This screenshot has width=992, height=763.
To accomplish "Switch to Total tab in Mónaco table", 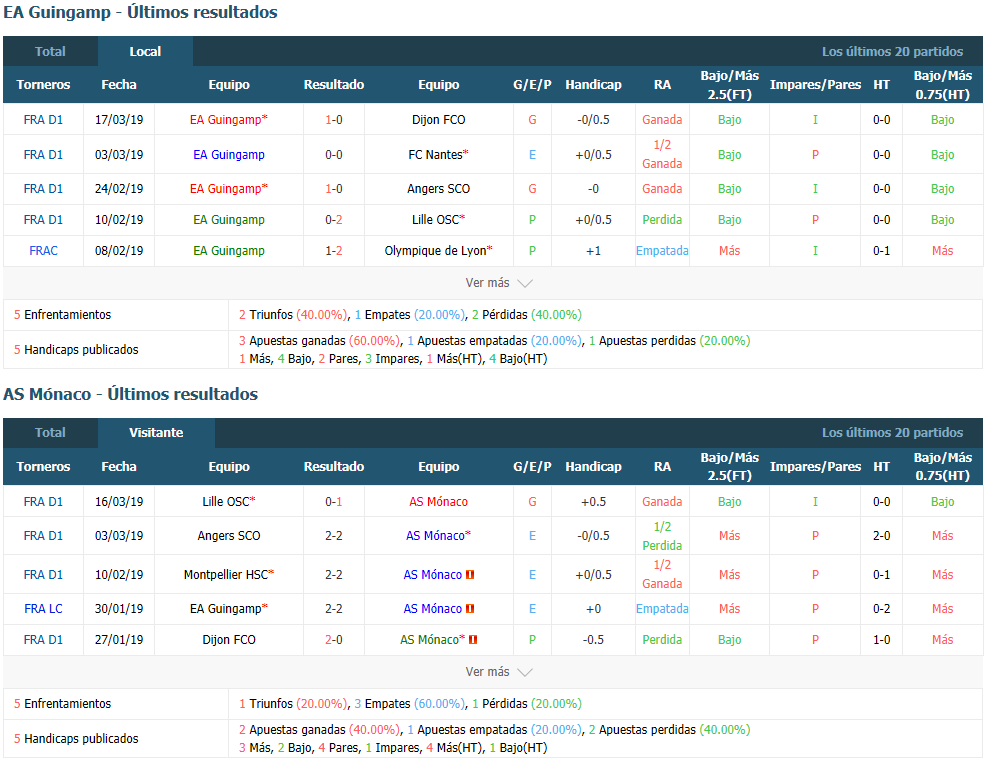I will tap(50, 433).
